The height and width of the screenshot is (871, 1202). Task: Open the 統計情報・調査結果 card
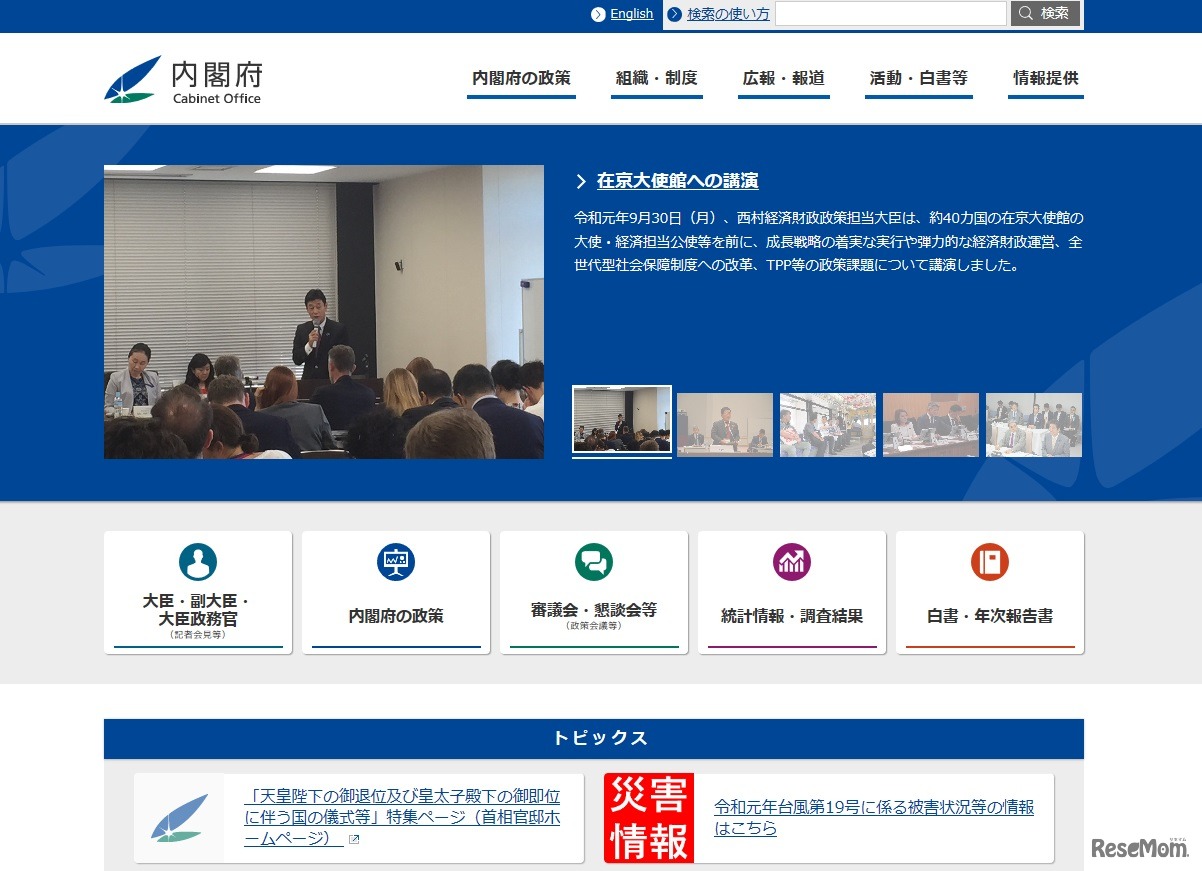(792, 593)
